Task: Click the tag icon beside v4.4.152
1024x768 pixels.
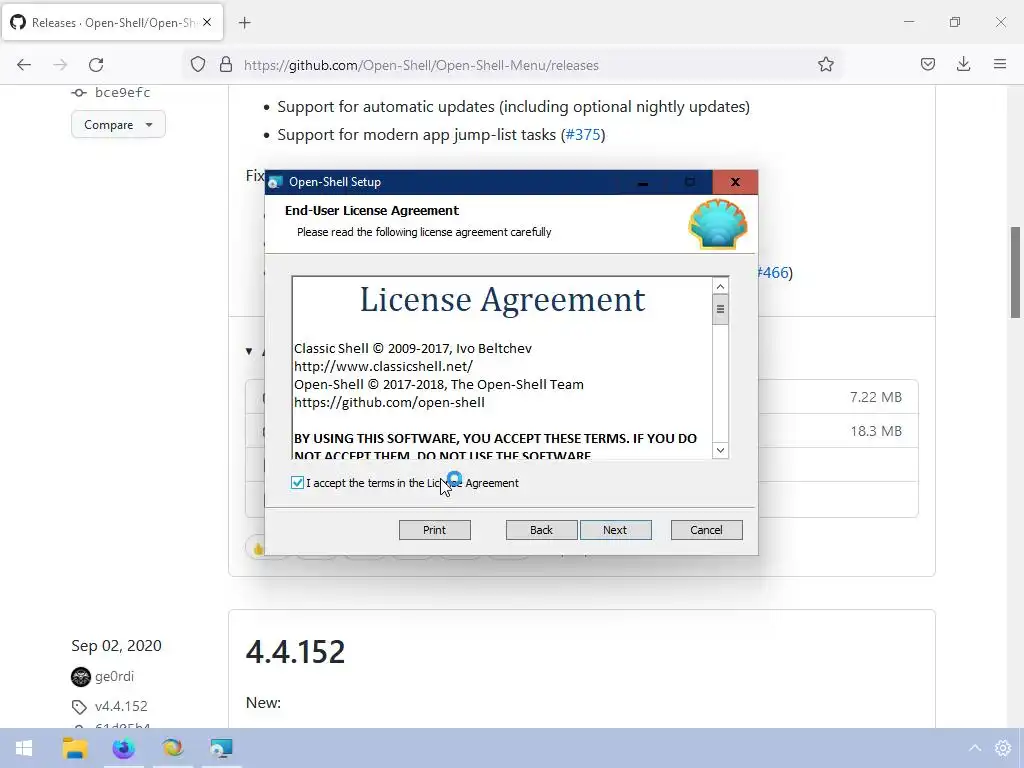Action: [x=79, y=707]
